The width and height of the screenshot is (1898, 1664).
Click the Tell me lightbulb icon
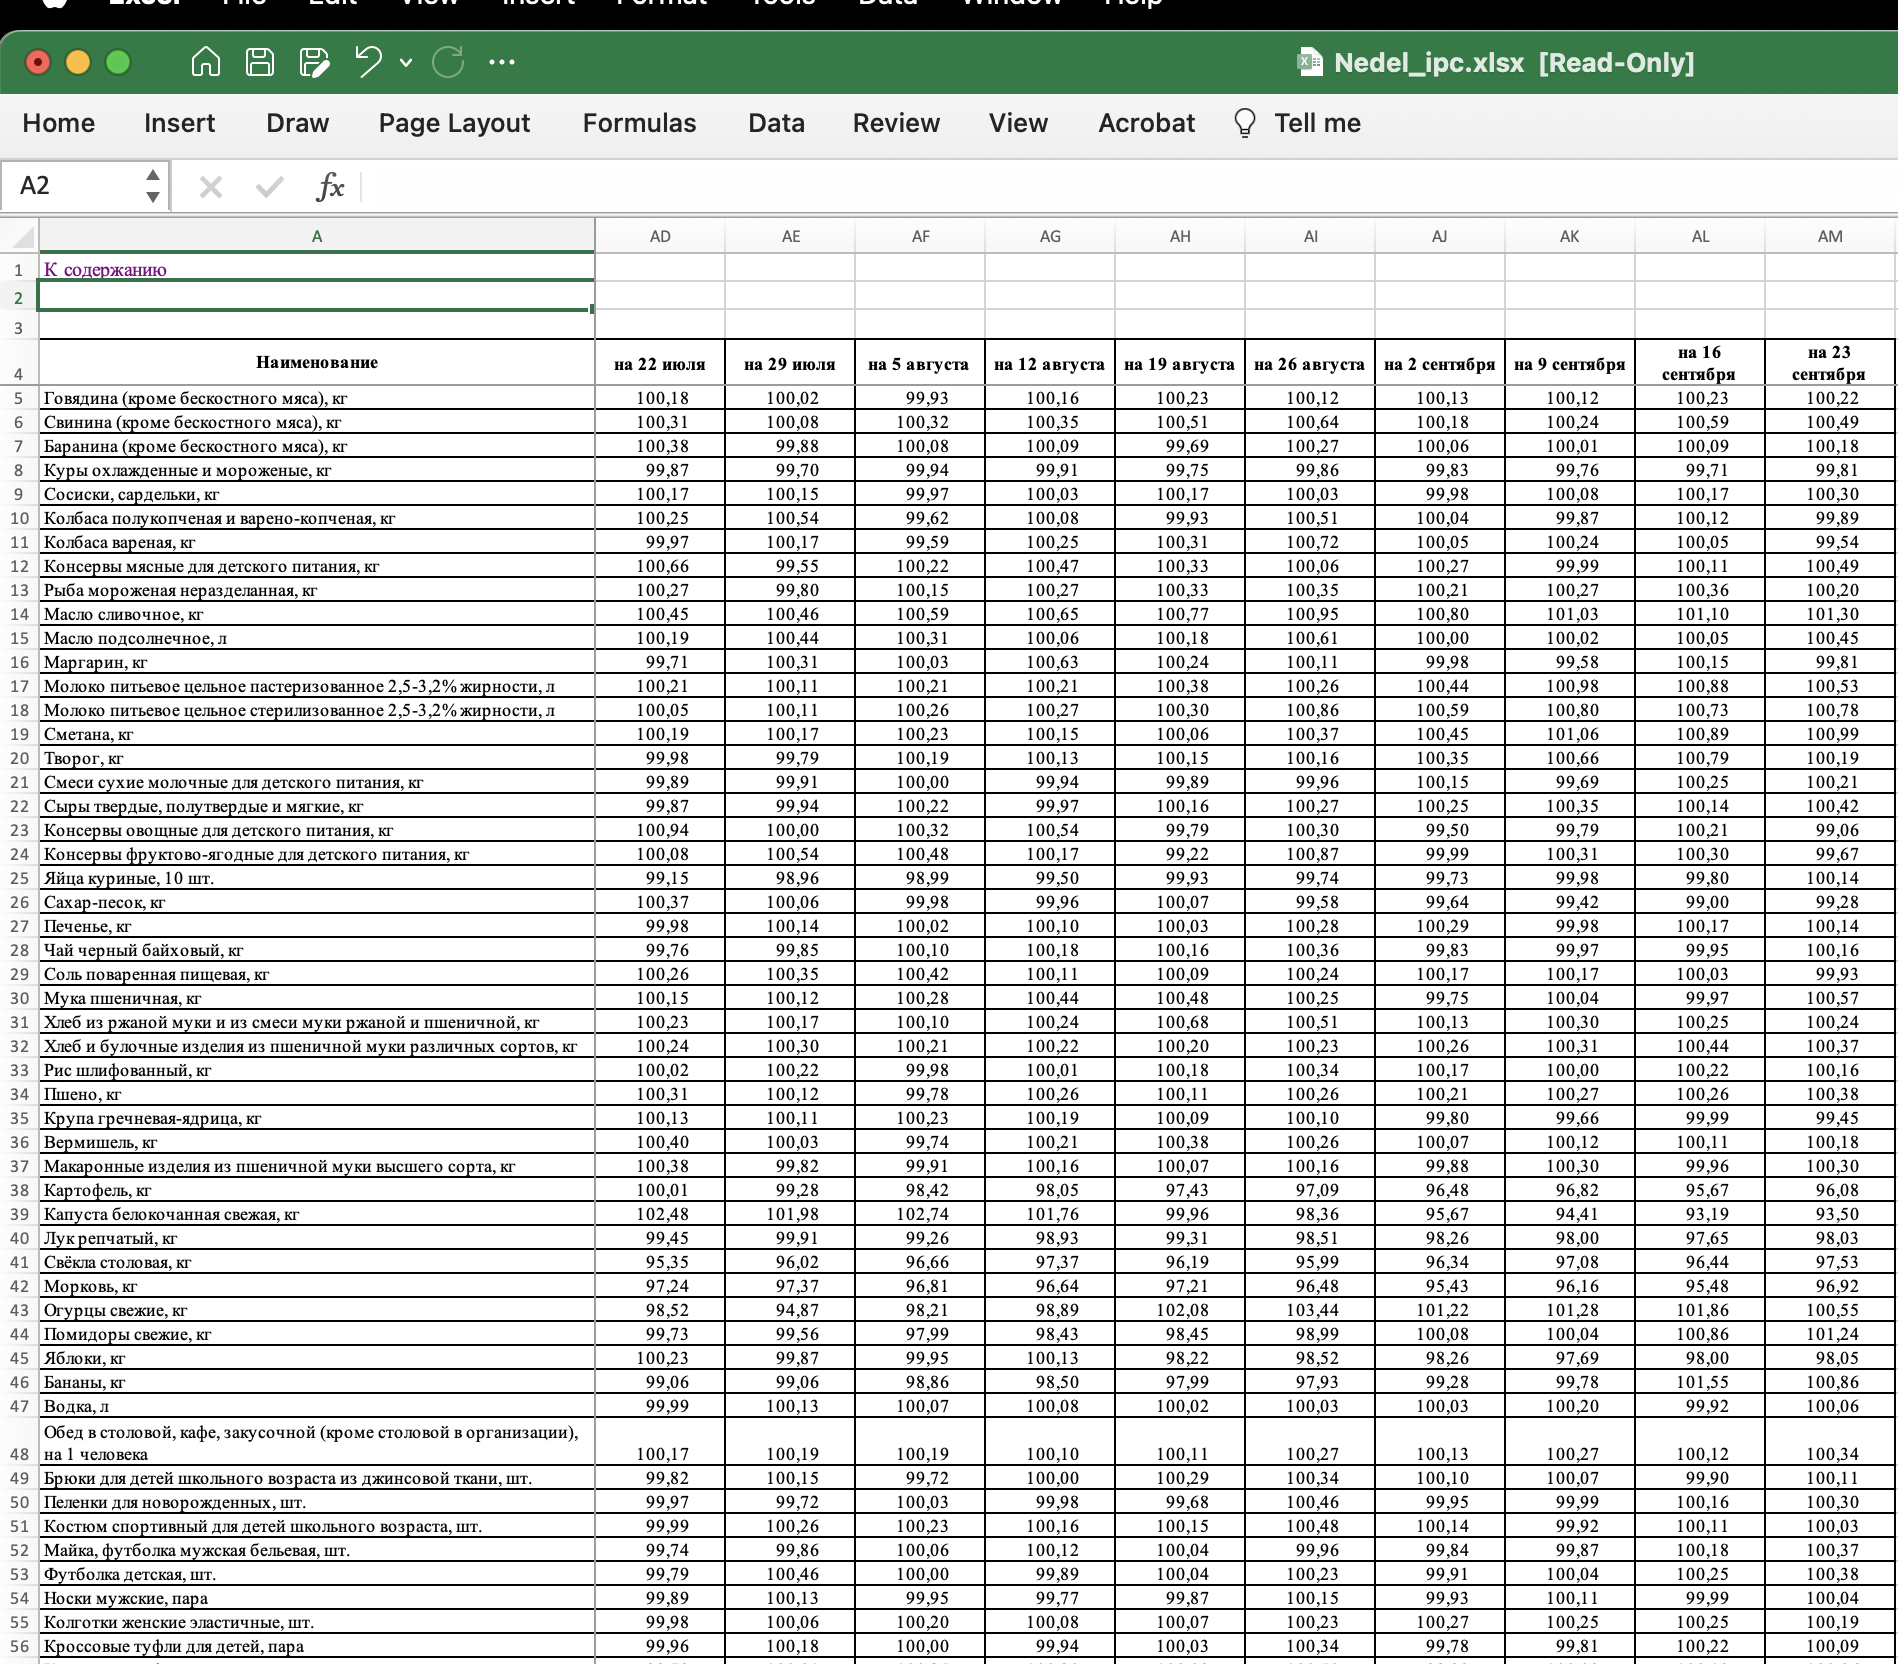coord(1244,123)
